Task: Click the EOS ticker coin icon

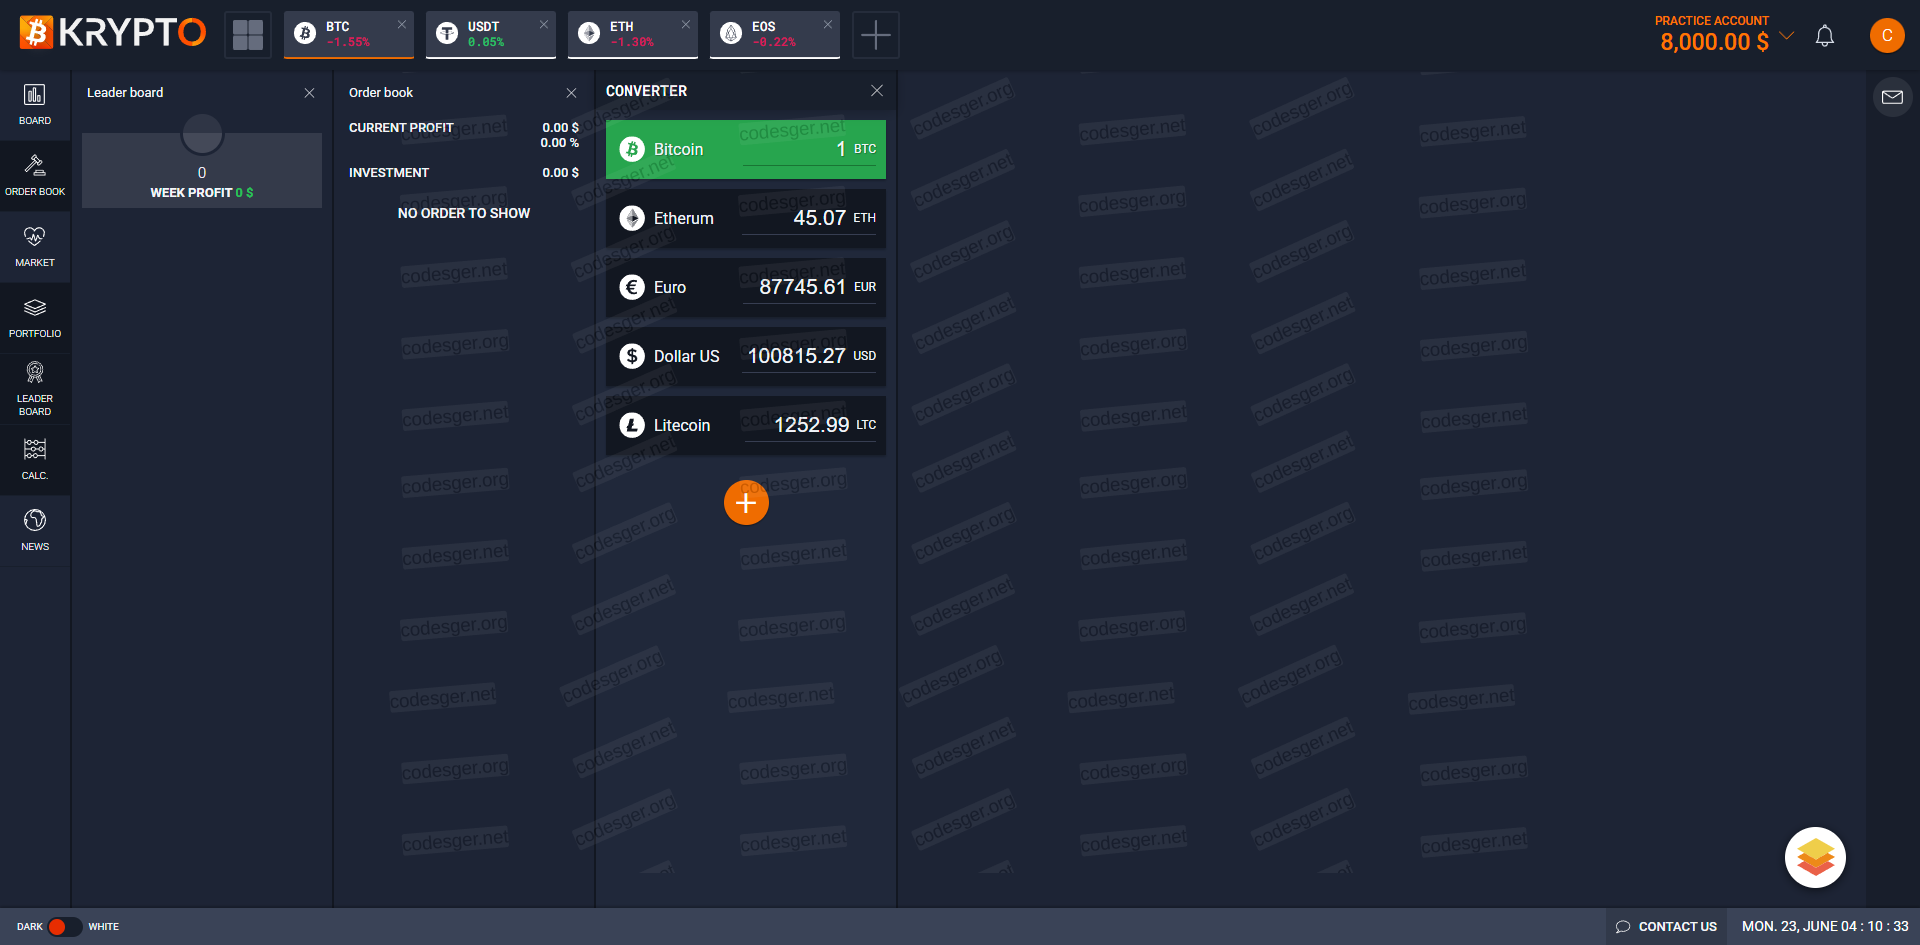Action: coord(731,34)
